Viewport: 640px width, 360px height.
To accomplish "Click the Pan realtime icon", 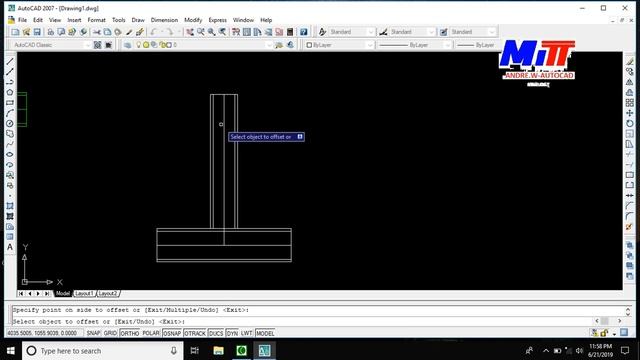I will pyautogui.click(x=190, y=32).
